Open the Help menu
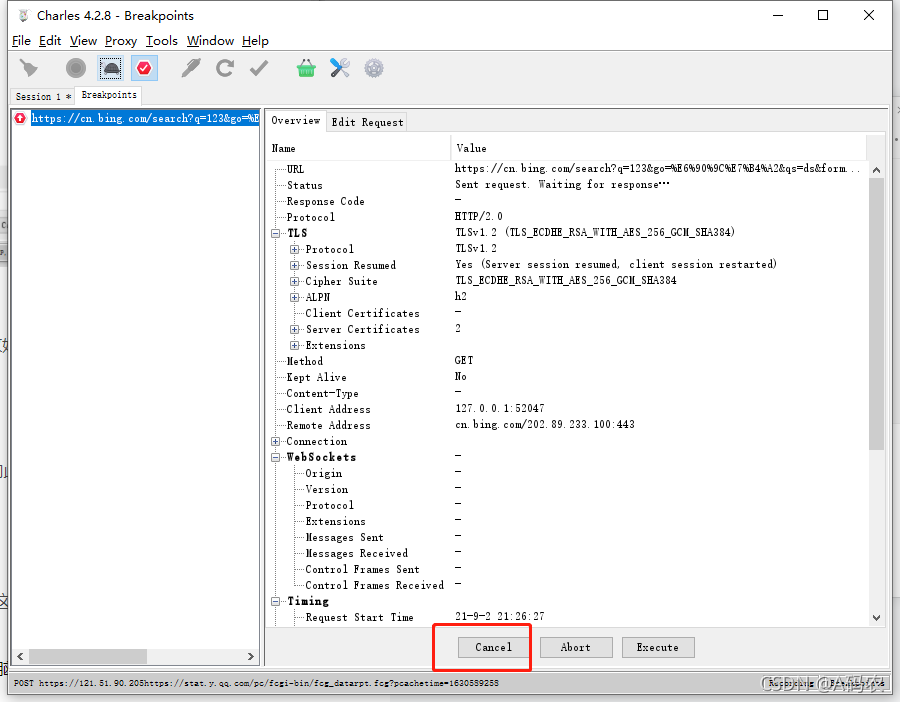This screenshot has width=900, height=702. tap(255, 41)
